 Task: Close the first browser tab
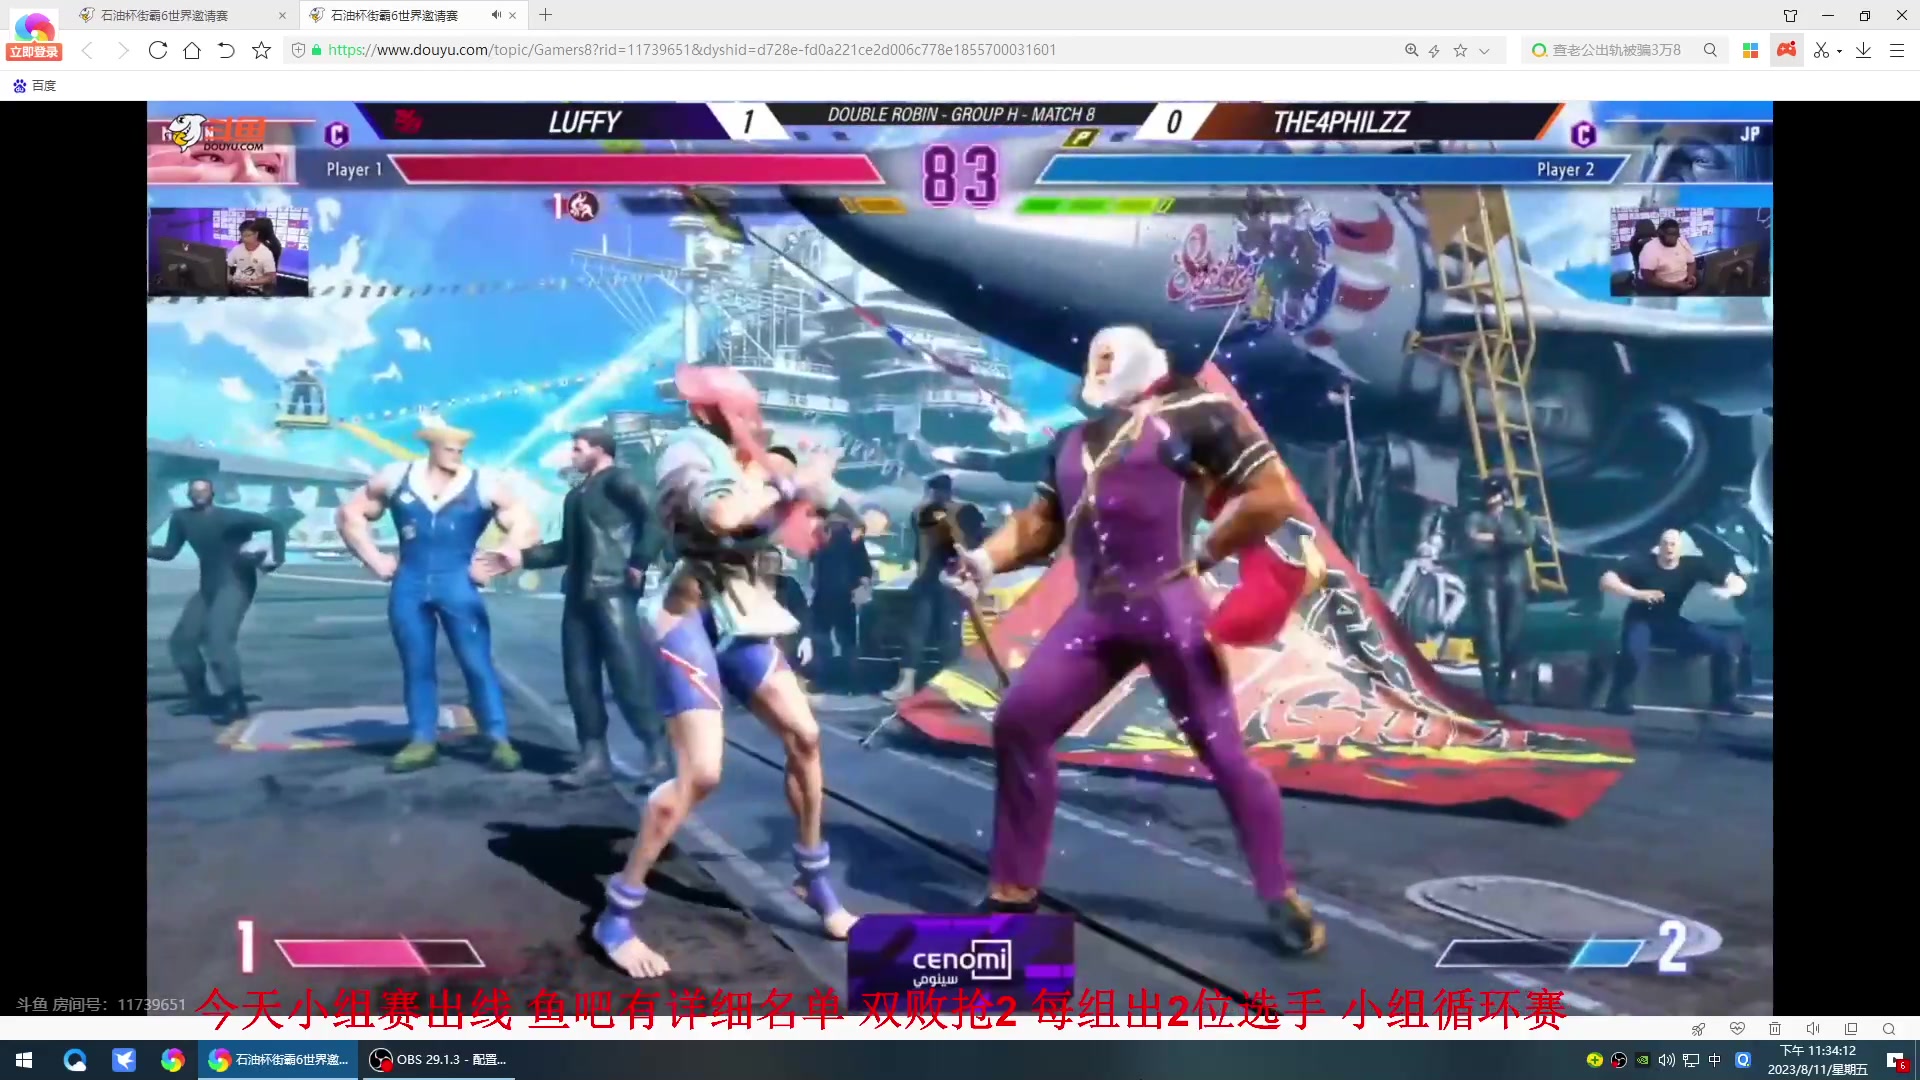(282, 15)
